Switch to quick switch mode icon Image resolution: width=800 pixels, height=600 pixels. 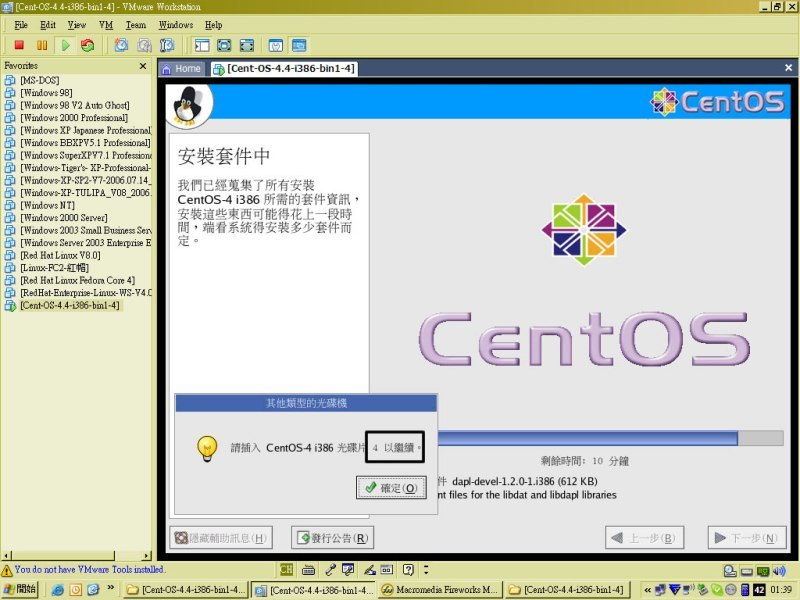coord(224,45)
